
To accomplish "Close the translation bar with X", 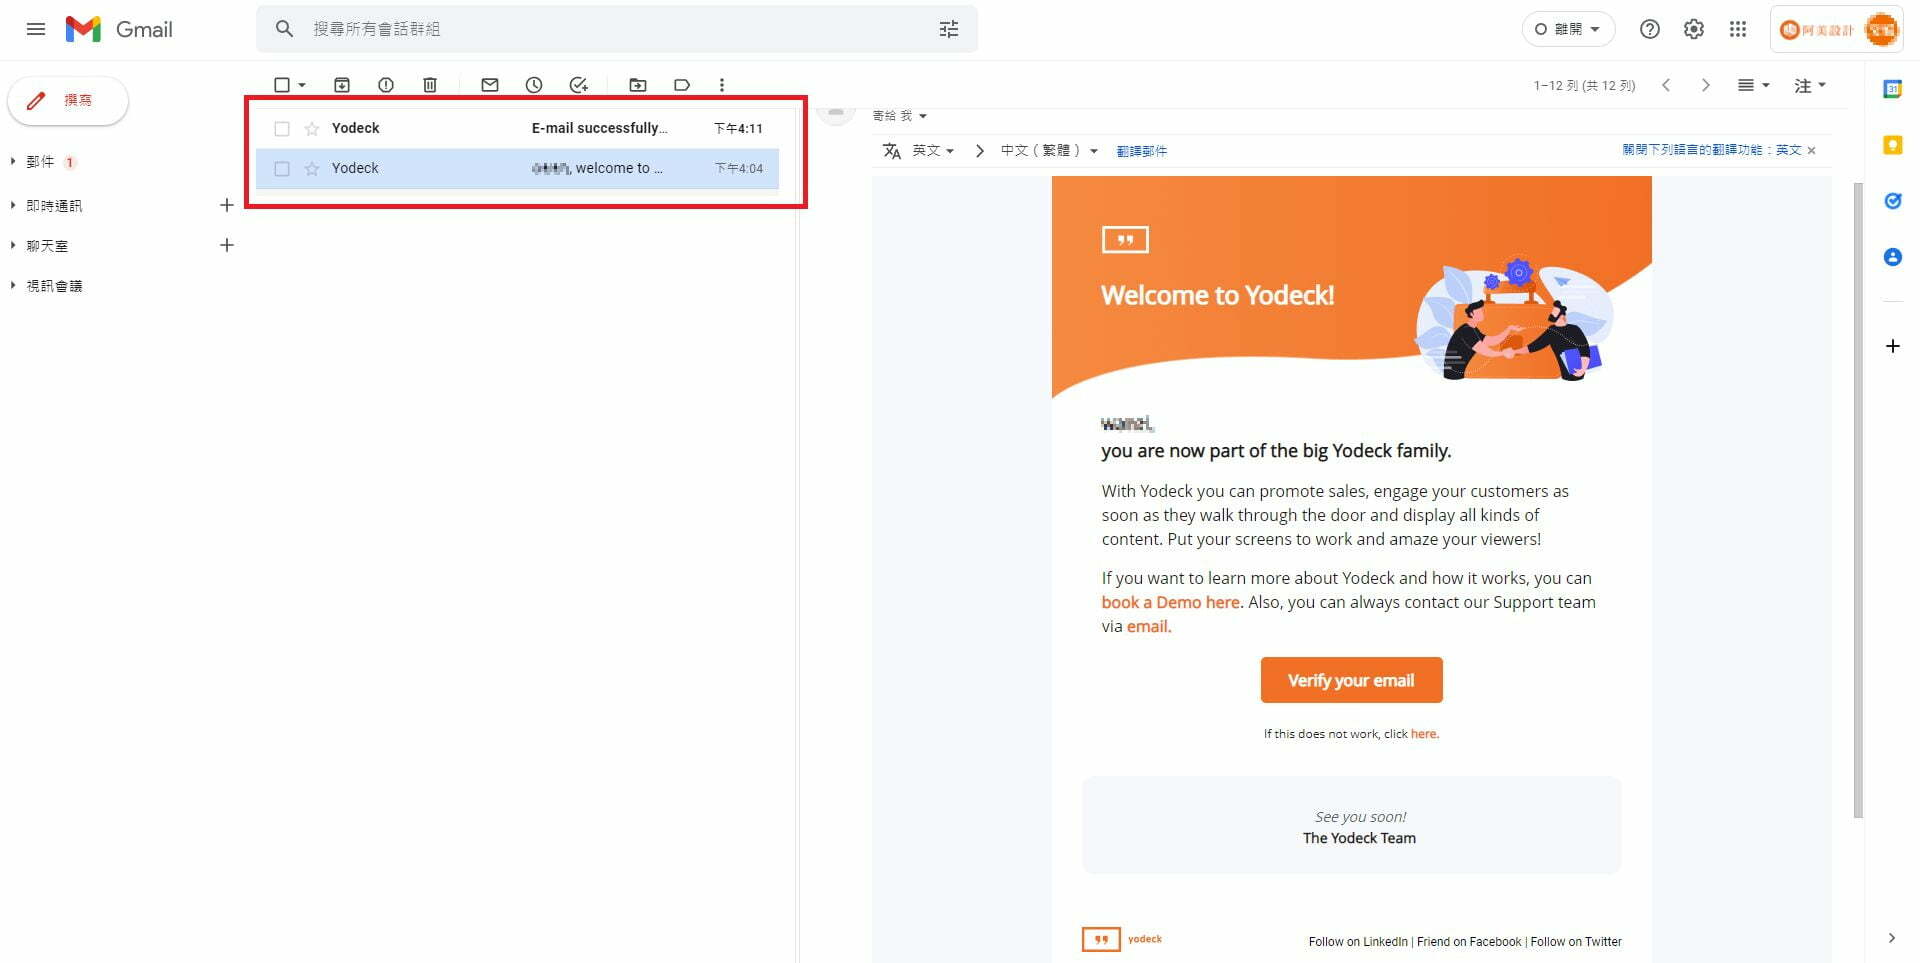I will coord(1811,151).
